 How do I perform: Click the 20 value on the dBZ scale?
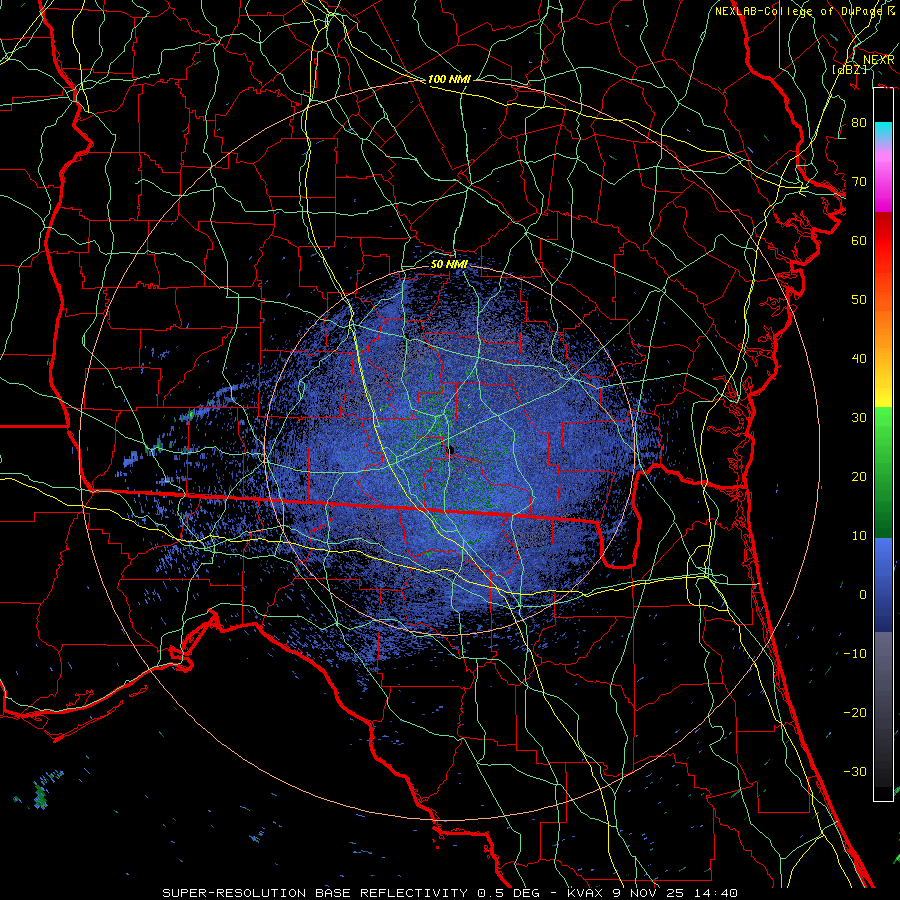[859, 476]
